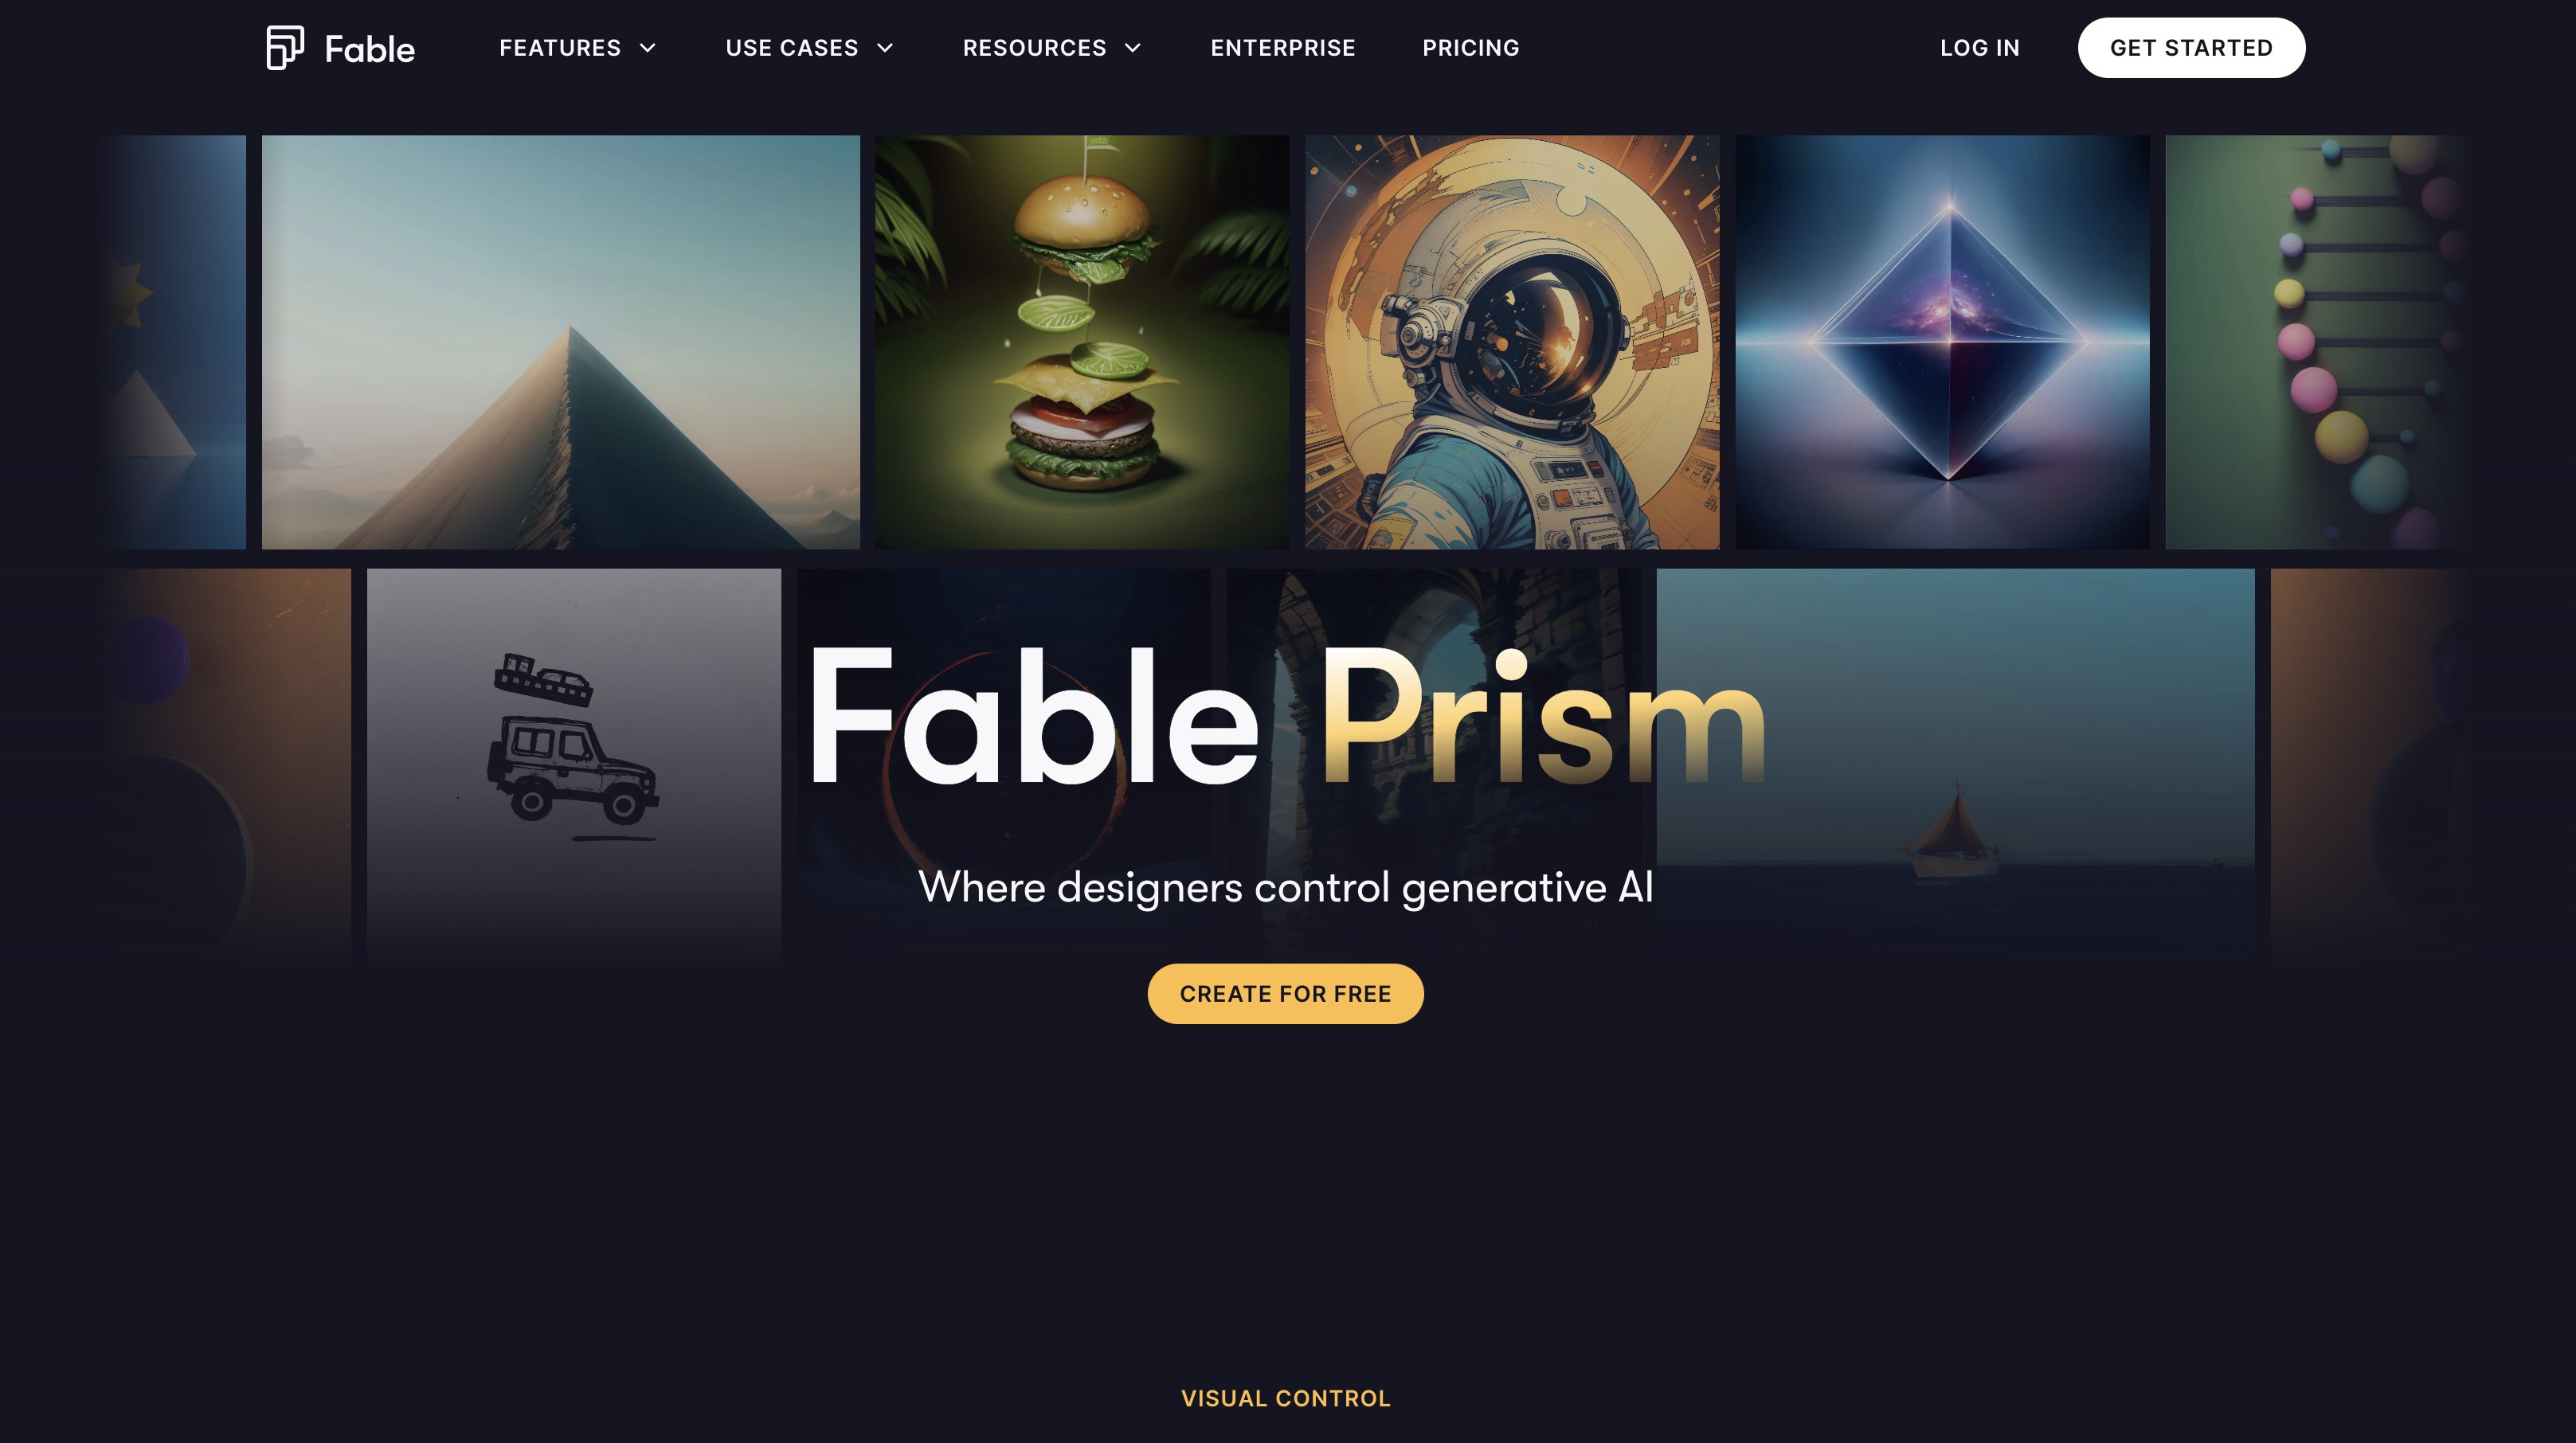The width and height of the screenshot is (2576, 1443).
Task: Select the pyramid landscape thumbnail
Action: tap(560, 342)
